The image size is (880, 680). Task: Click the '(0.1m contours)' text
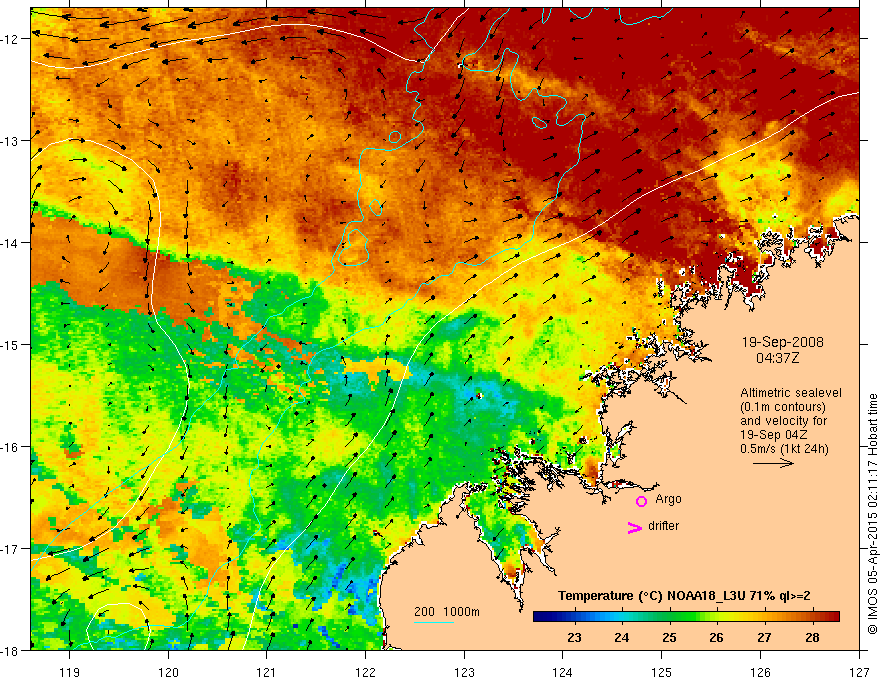coord(783,407)
